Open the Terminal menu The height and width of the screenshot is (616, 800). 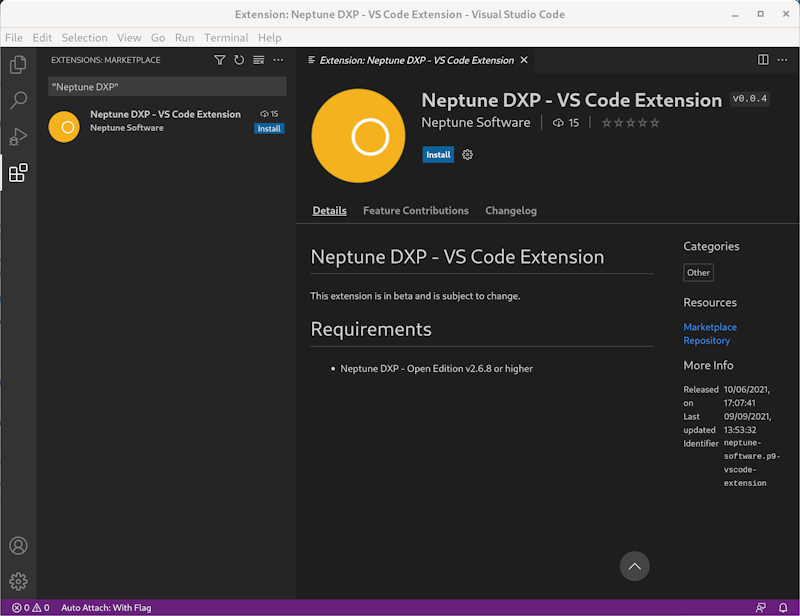click(x=226, y=38)
